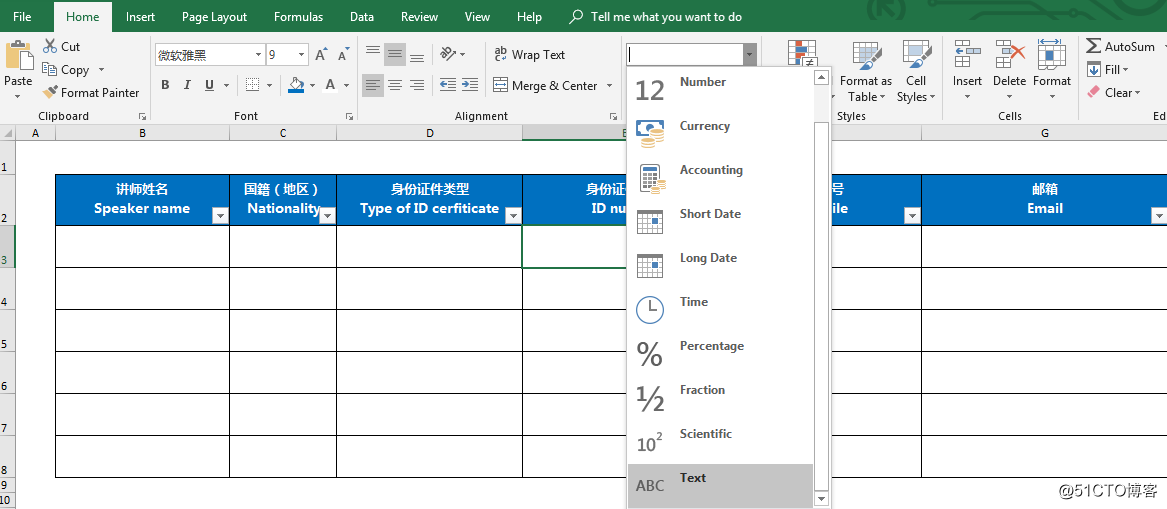The width and height of the screenshot is (1167, 509).
Task: Click the Cut scissors icon
Action: [x=50, y=46]
